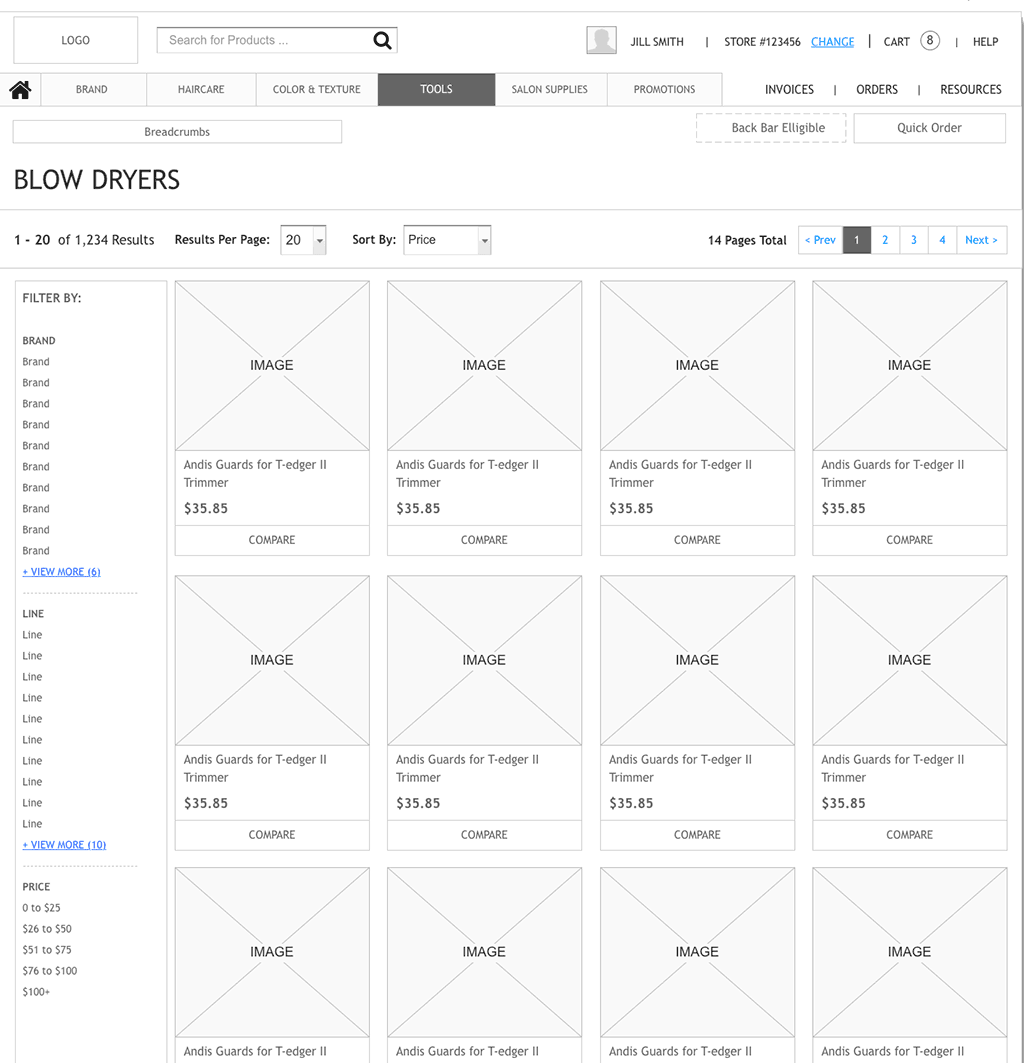Filter by price $51 to $75
Screen dimensions: 1024x1063
point(47,950)
